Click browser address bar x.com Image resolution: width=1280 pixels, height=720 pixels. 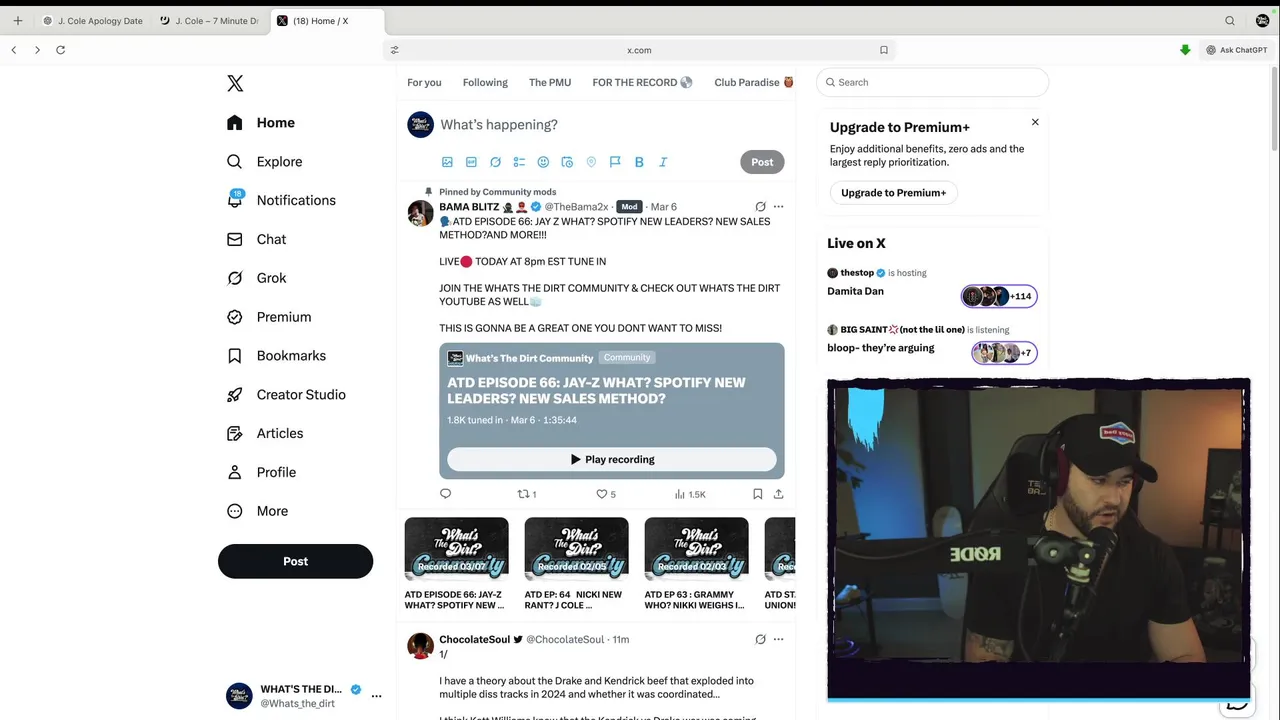tap(639, 50)
